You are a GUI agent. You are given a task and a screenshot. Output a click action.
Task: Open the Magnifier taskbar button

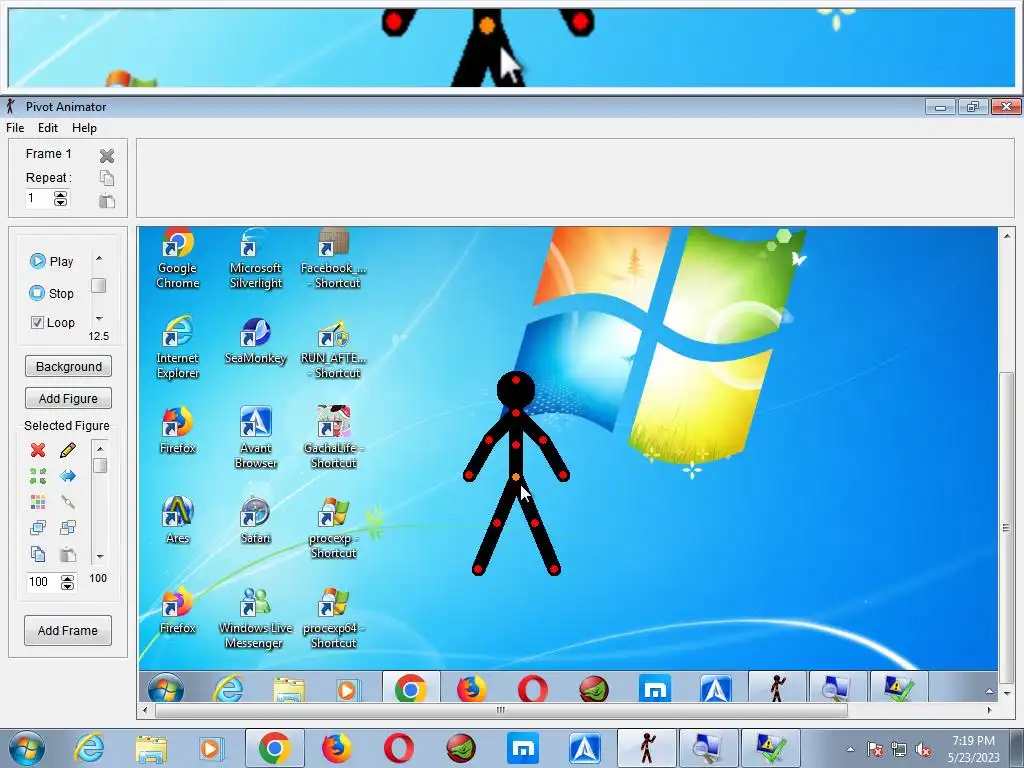click(x=708, y=748)
